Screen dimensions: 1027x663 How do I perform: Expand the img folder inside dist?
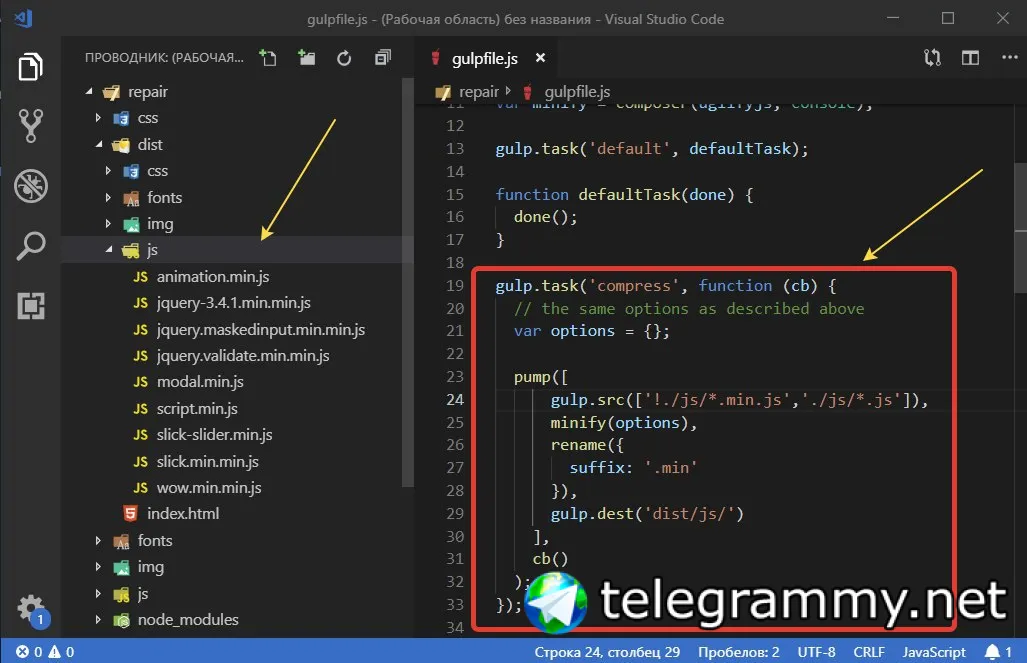pos(108,223)
